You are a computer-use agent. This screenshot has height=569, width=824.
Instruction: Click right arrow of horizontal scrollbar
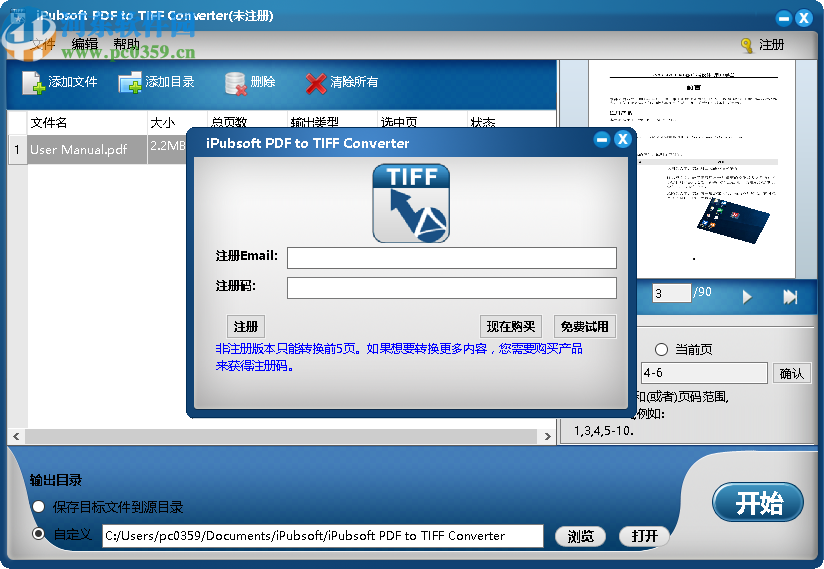(547, 436)
